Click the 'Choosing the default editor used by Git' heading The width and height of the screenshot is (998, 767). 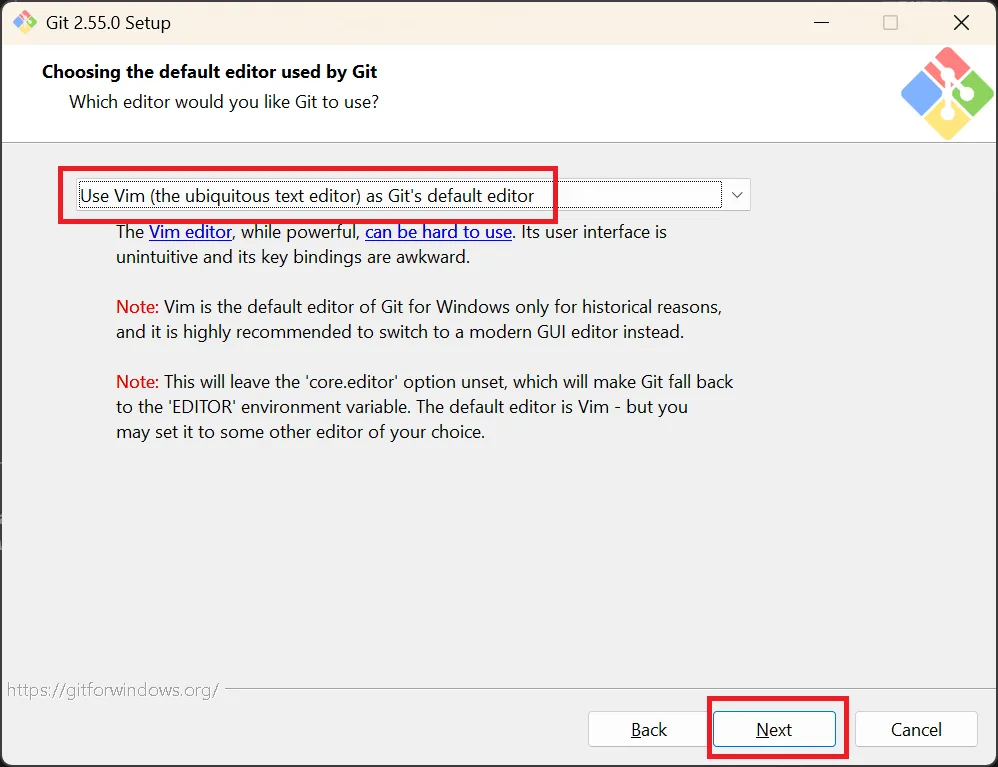click(209, 72)
